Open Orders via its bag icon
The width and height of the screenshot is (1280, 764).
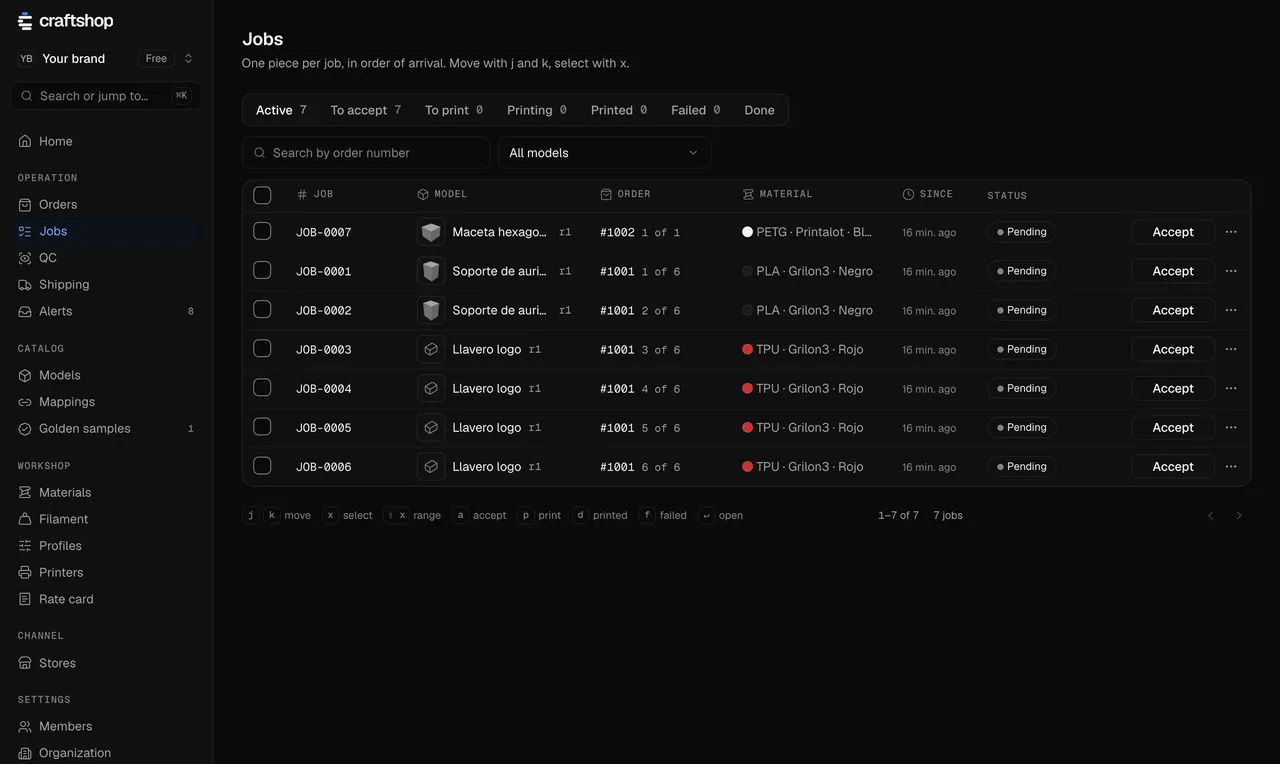point(25,204)
